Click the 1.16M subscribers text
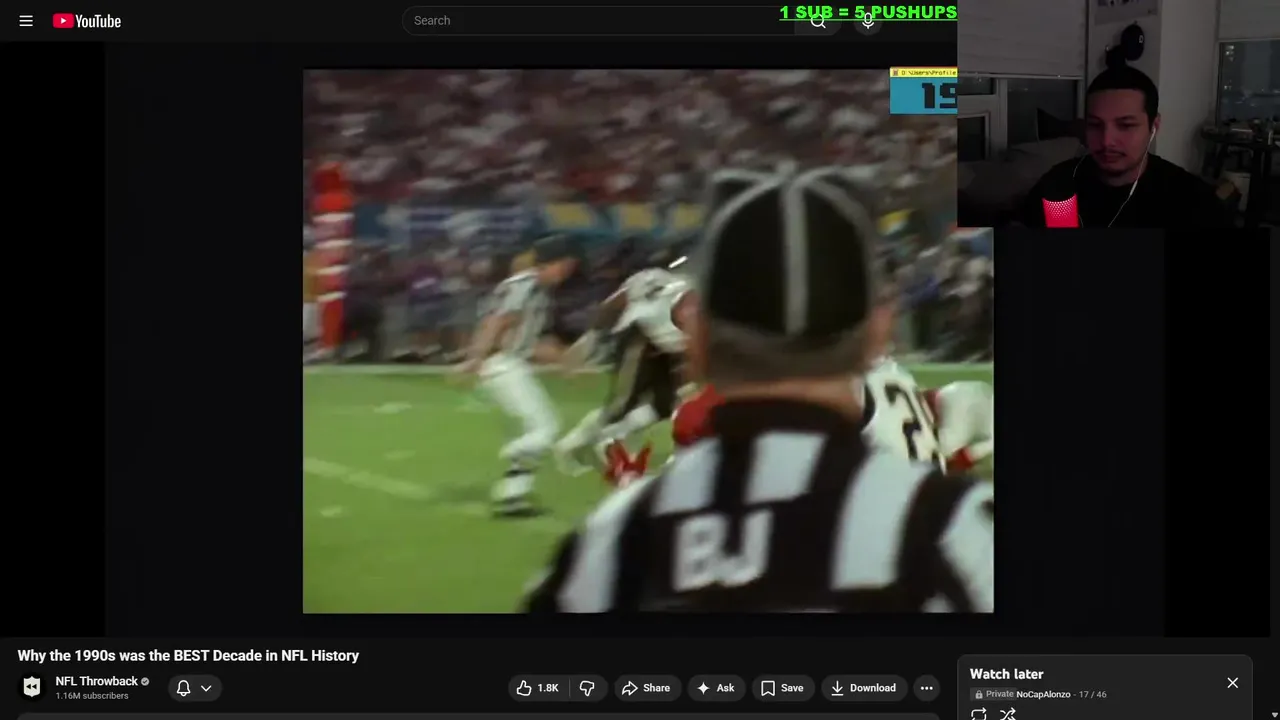1280x720 pixels. (92, 696)
